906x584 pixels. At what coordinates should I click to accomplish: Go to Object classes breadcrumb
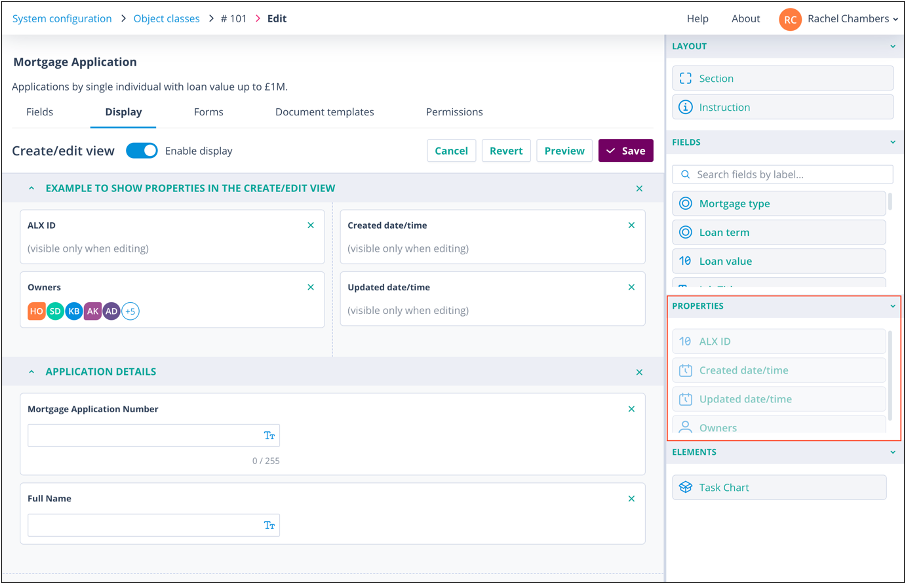click(x=166, y=18)
